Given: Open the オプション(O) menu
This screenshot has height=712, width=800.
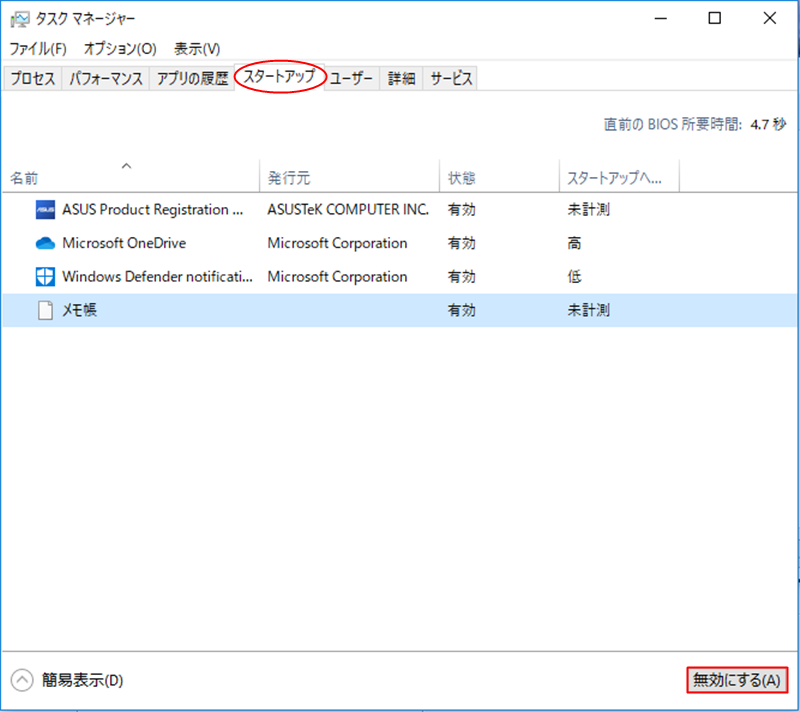Looking at the screenshot, I should (120, 49).
